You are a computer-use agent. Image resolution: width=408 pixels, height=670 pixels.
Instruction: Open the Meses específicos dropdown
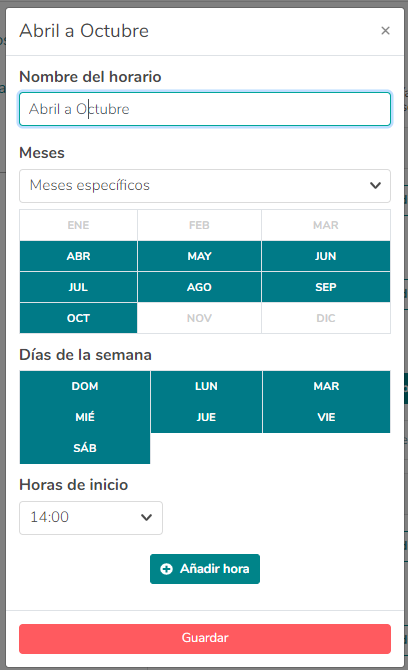[x=205, y=186]
